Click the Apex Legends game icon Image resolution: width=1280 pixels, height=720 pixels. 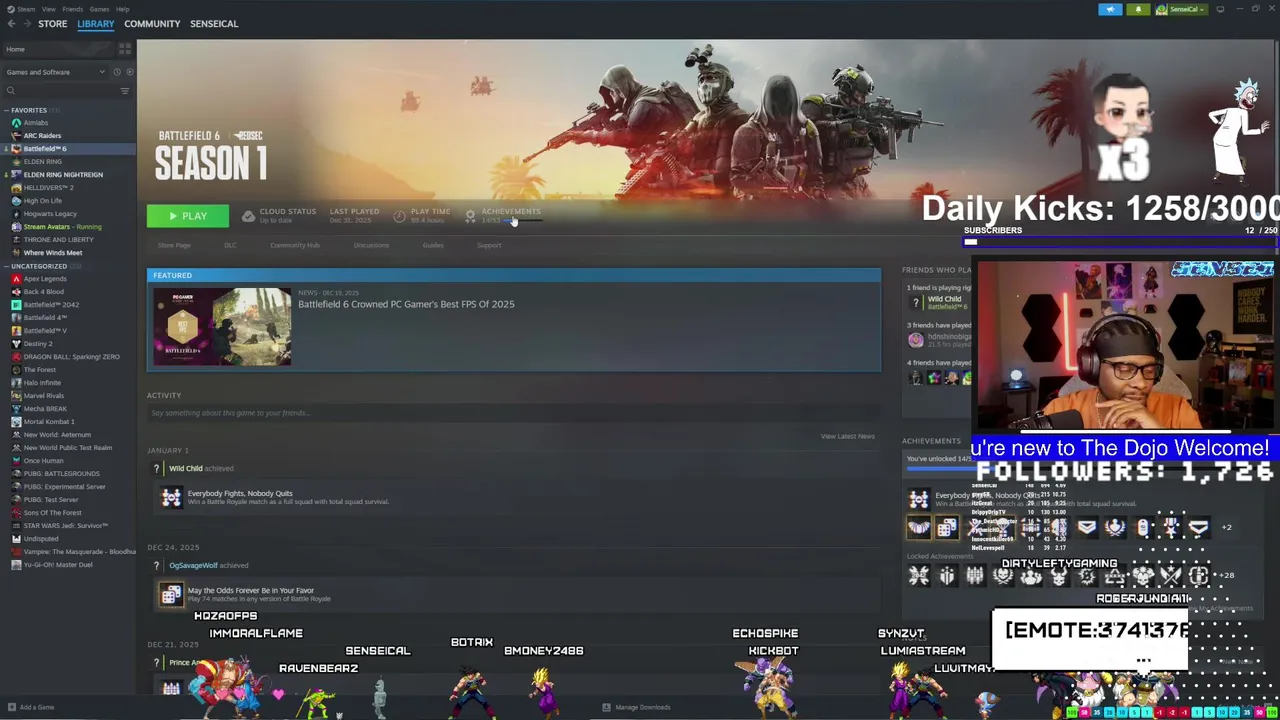pyautogui.click(x=16, y=279)
